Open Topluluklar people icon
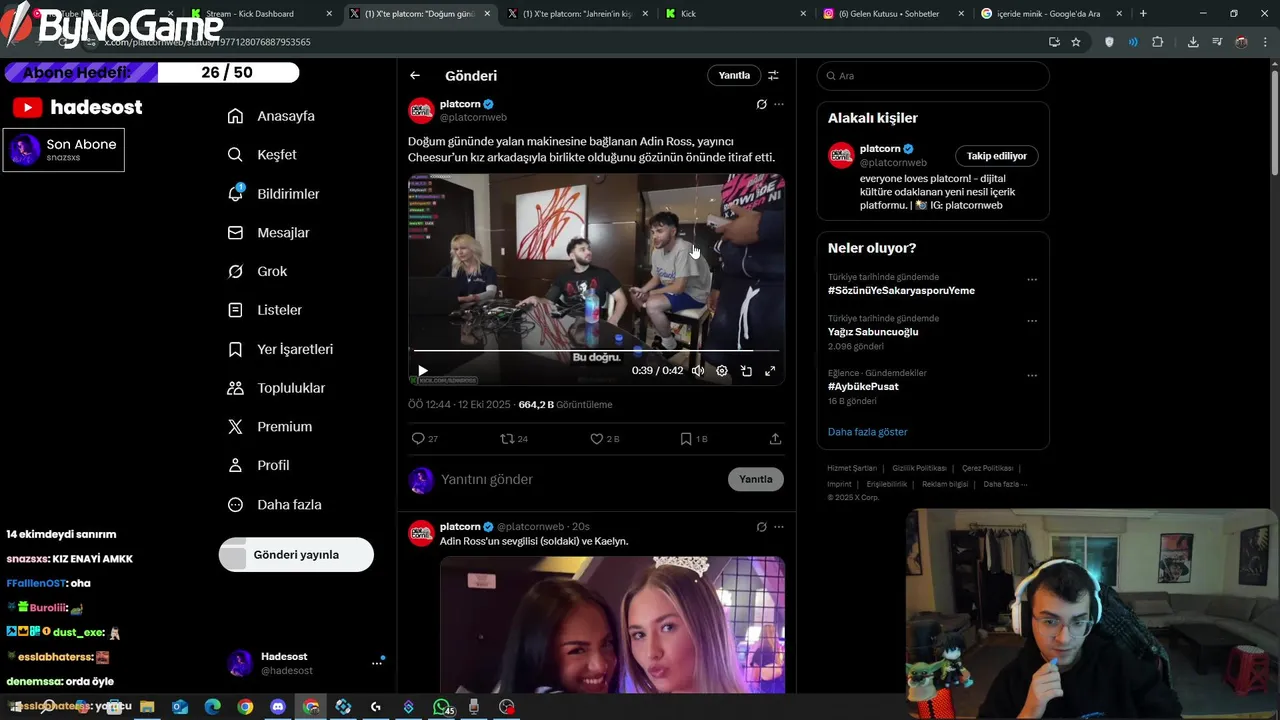 (x=235, y=388)
